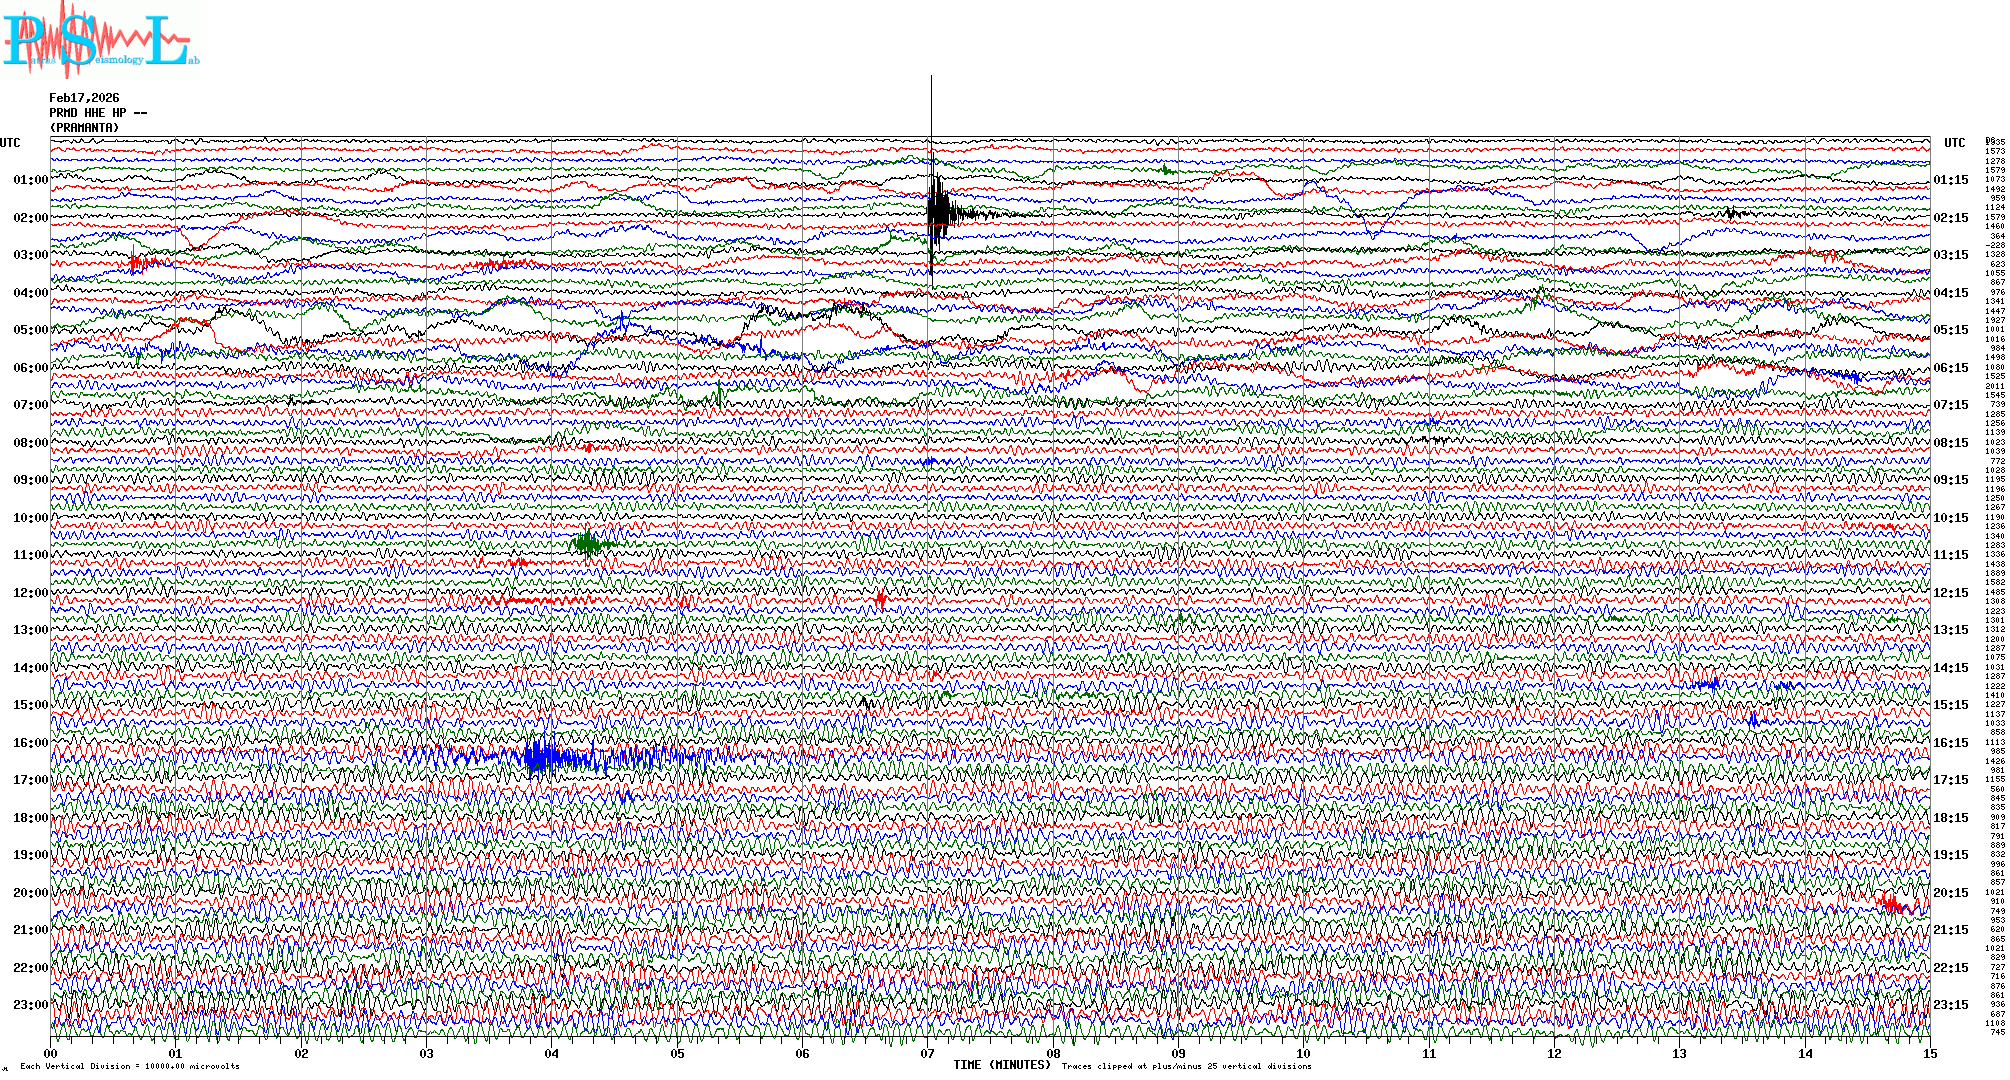
Task: Click the small blue burst near 14:15 at the right
Action: [x=1708, y=685]
